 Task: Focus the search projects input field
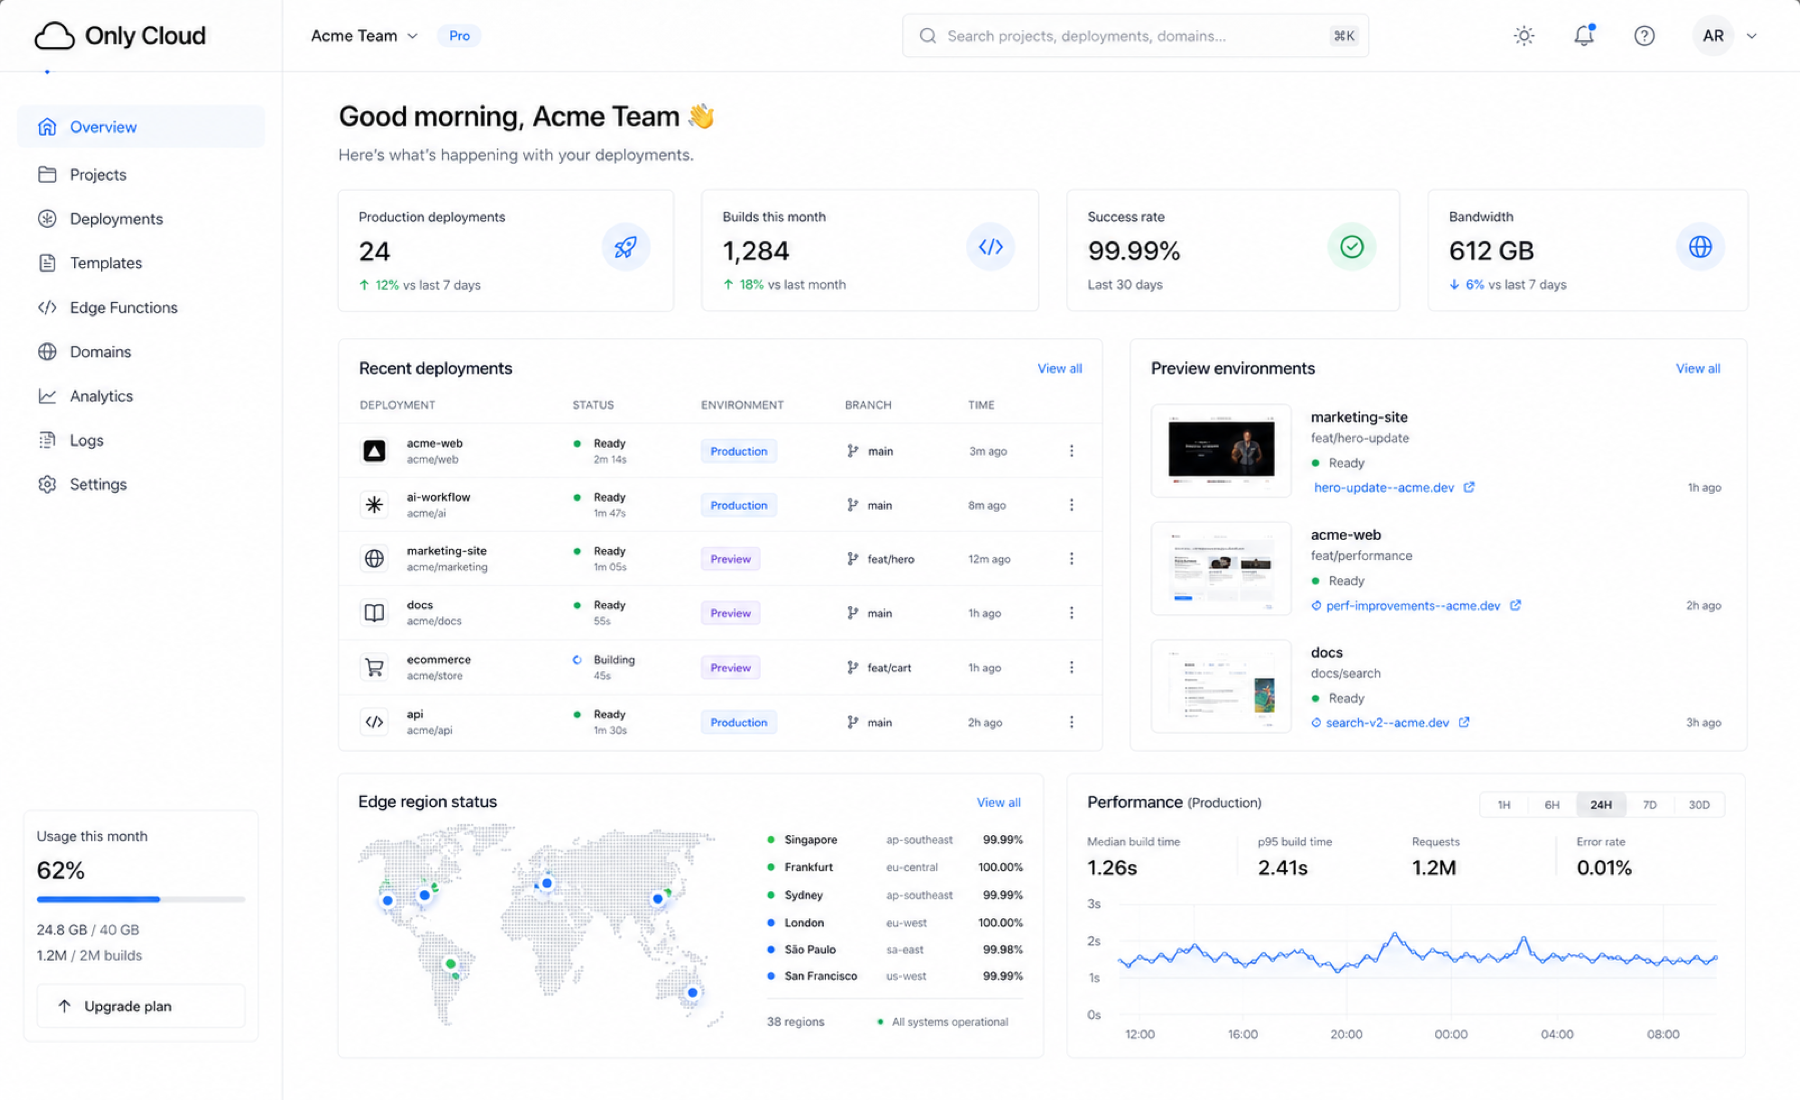[x=1135, y=36]
